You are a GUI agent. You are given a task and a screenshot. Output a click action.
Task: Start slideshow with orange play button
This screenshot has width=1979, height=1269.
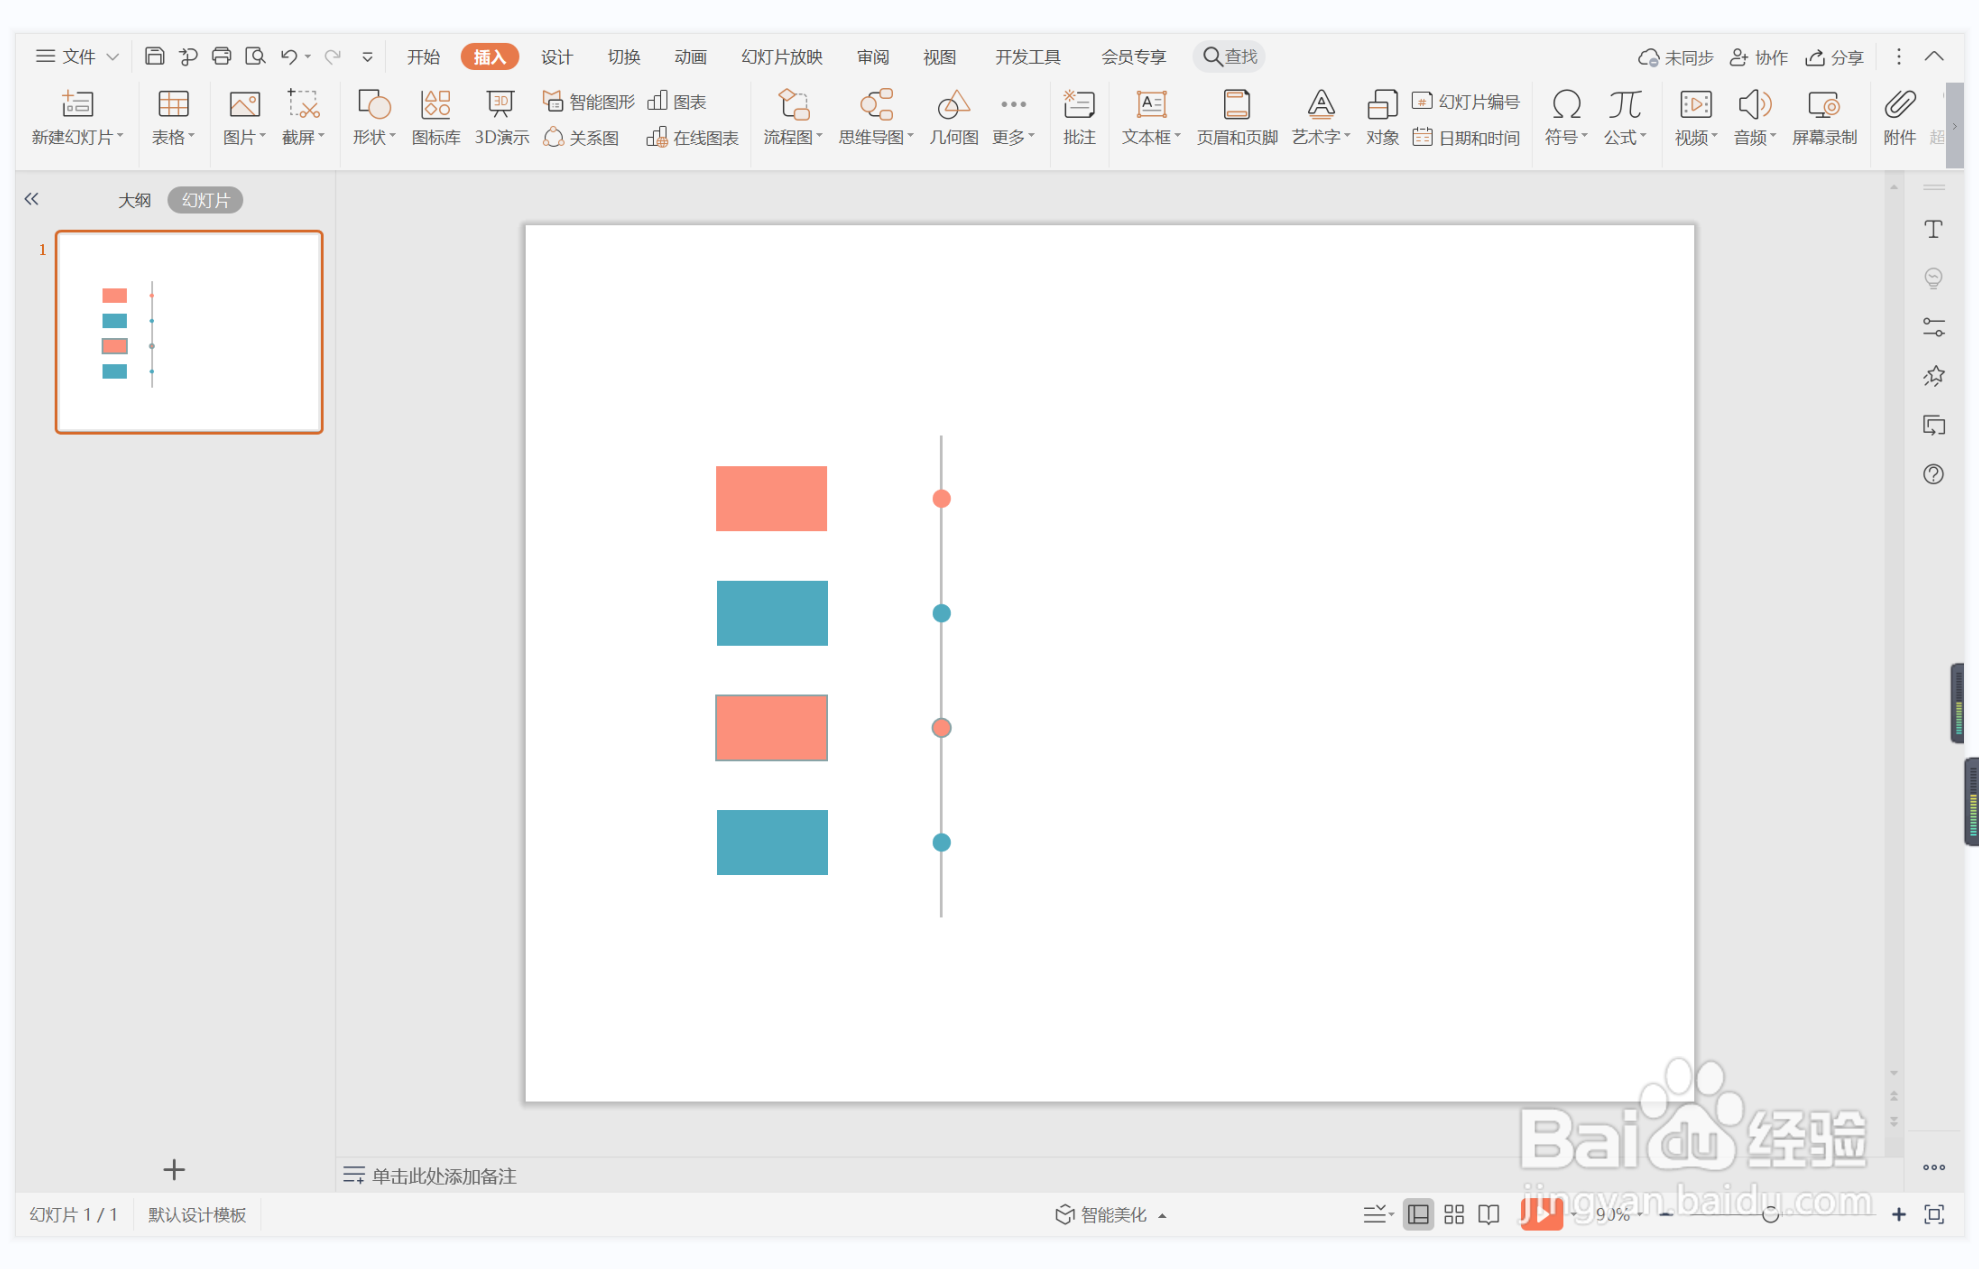1540,1214
